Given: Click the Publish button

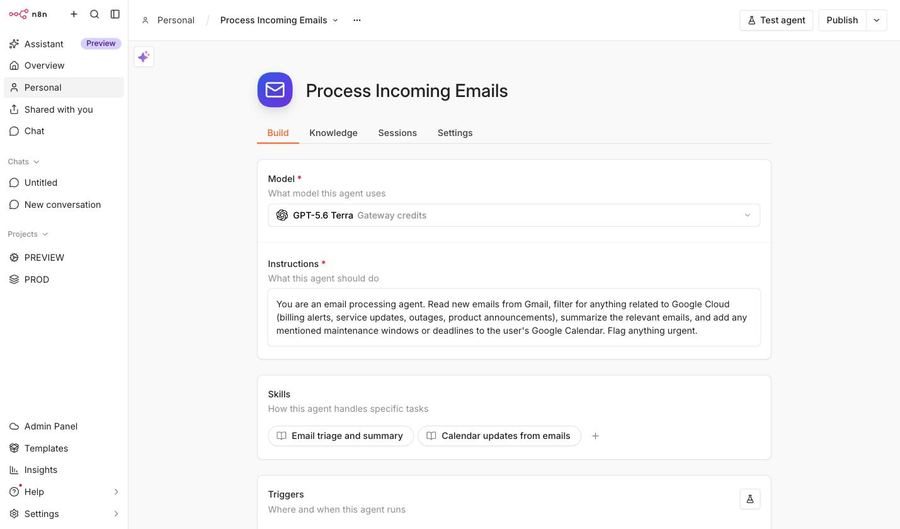Looking at the screenshot, I should (x=841, y=20).
